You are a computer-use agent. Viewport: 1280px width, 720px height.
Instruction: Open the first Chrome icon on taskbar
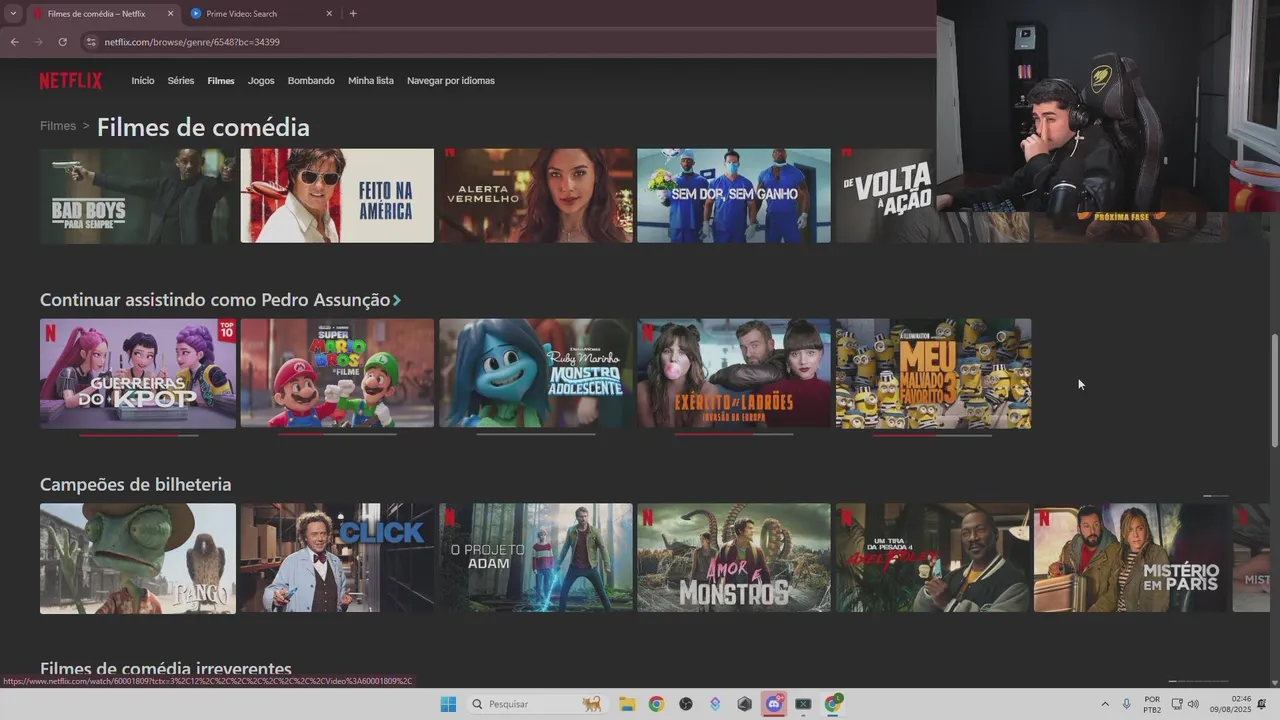pos(656,704)
